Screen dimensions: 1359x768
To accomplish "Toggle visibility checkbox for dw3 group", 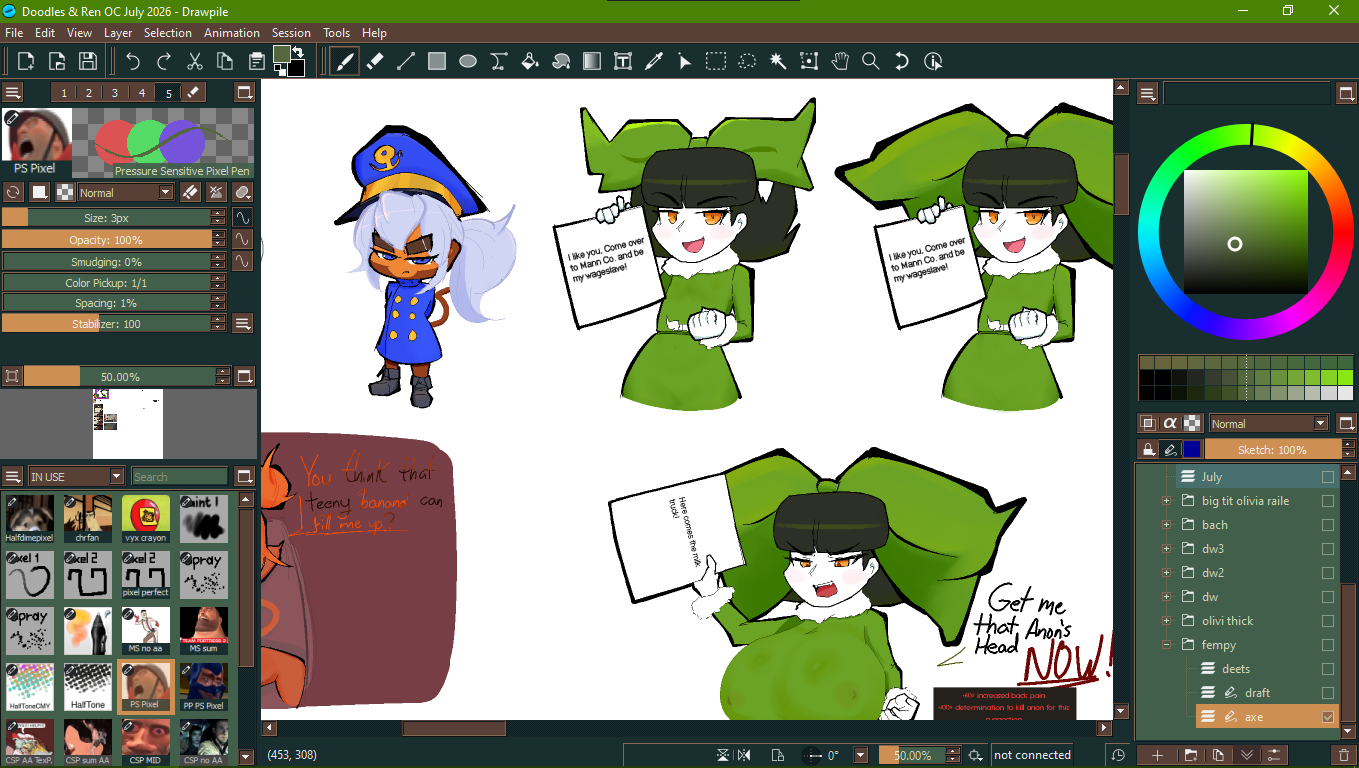I will (1328, 549).
